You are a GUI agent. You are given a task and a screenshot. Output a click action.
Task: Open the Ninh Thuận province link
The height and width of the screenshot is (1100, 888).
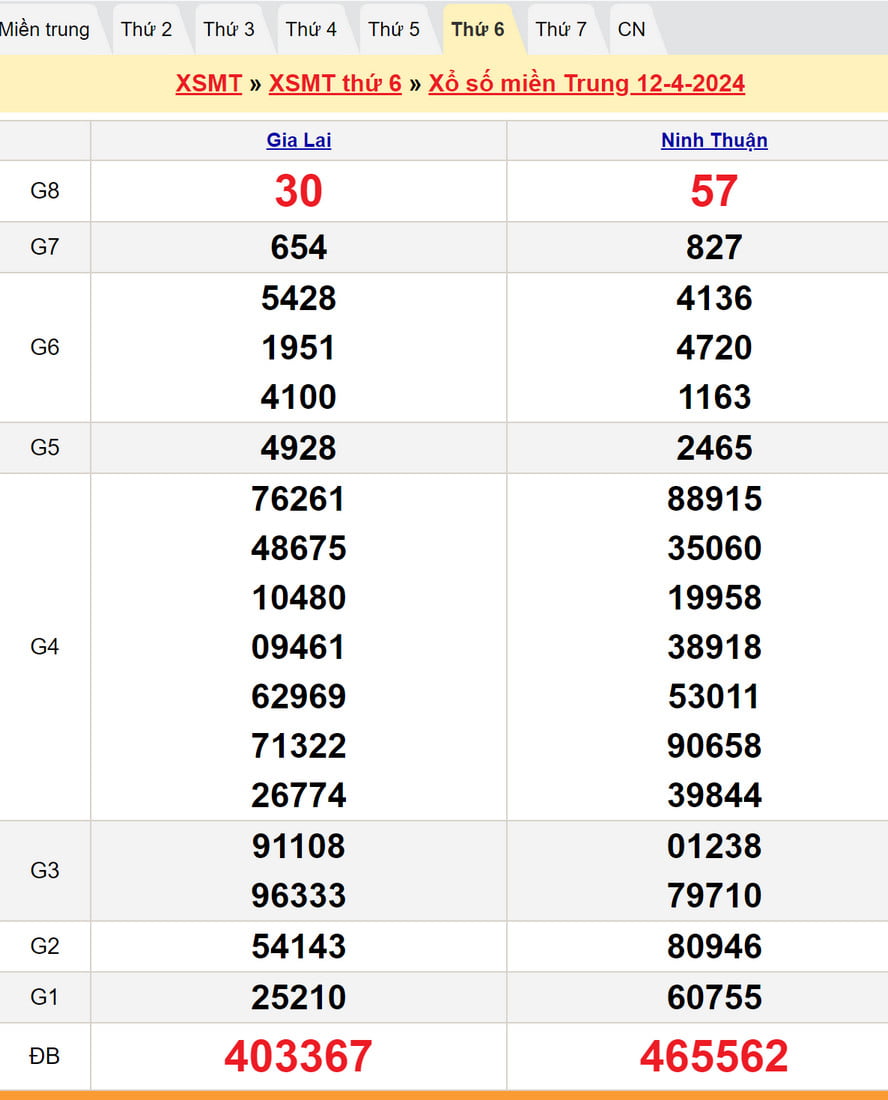tap(714, 140)
